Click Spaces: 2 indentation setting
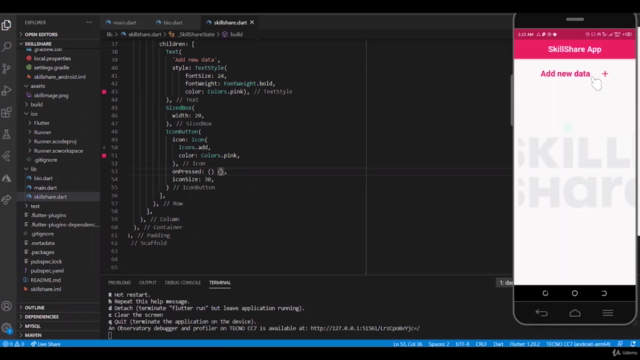 439,344
